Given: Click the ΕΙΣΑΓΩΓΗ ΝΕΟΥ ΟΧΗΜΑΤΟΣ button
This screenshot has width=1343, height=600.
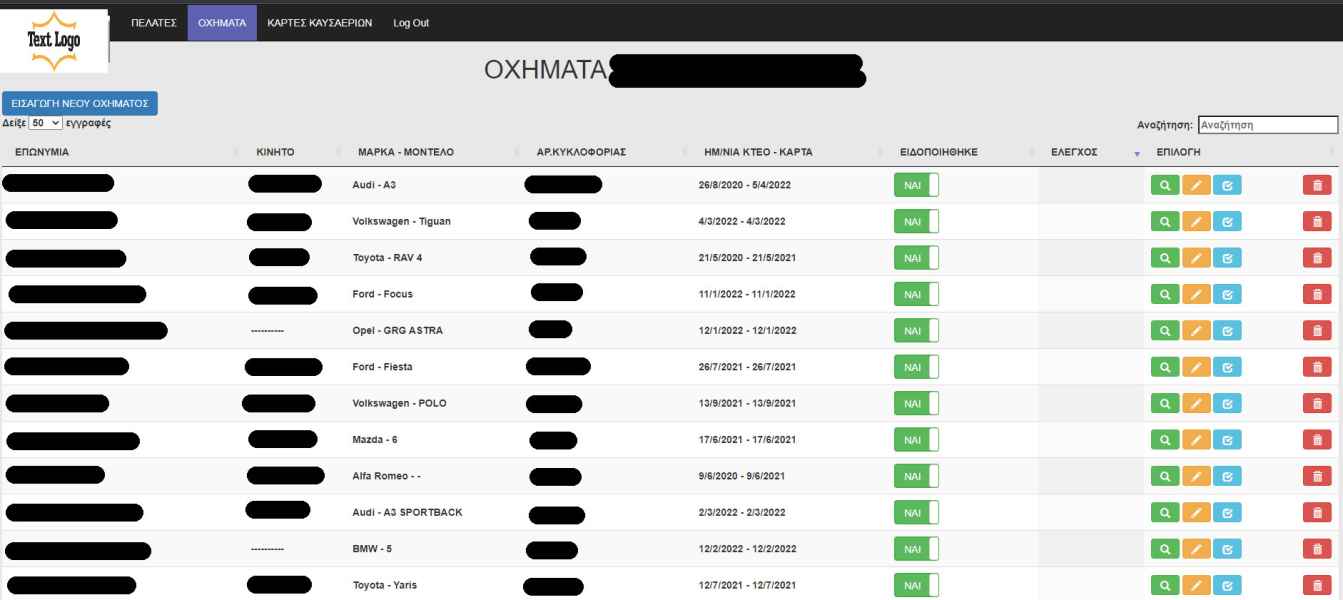Looking at the screenshot, I should [80, 103].
